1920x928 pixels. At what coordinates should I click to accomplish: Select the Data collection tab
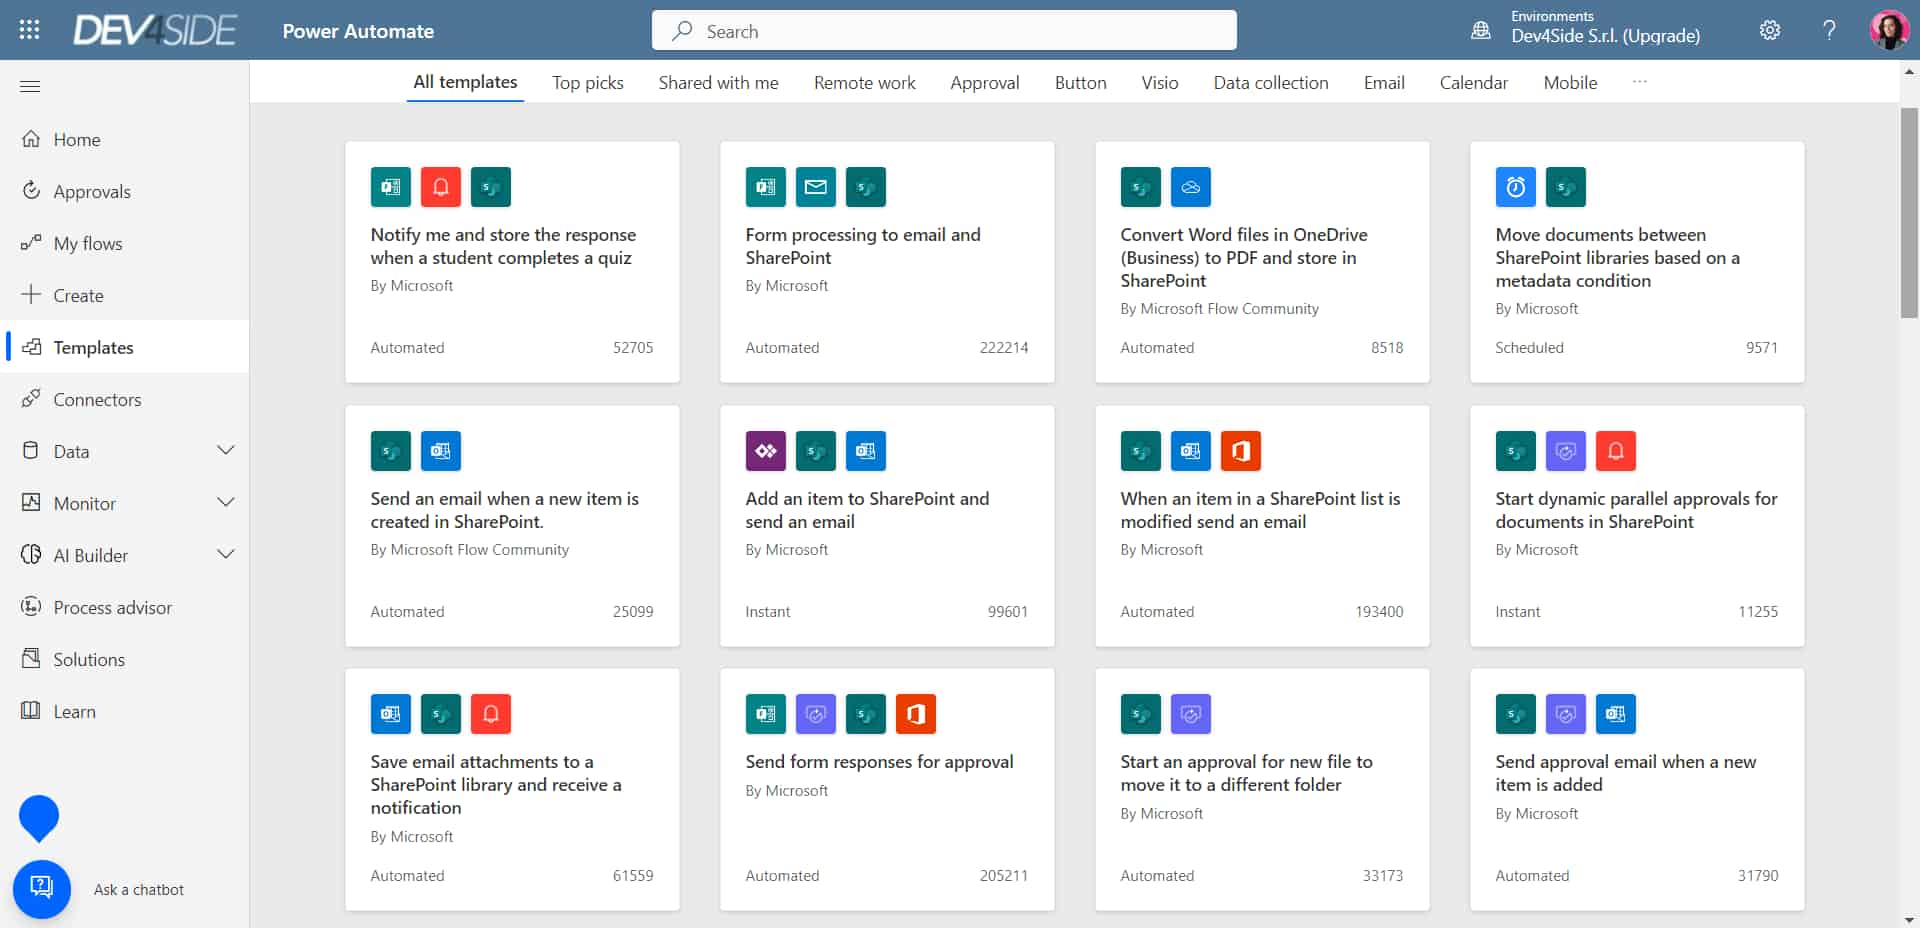pyautogui.click(x=1270, y=83)
